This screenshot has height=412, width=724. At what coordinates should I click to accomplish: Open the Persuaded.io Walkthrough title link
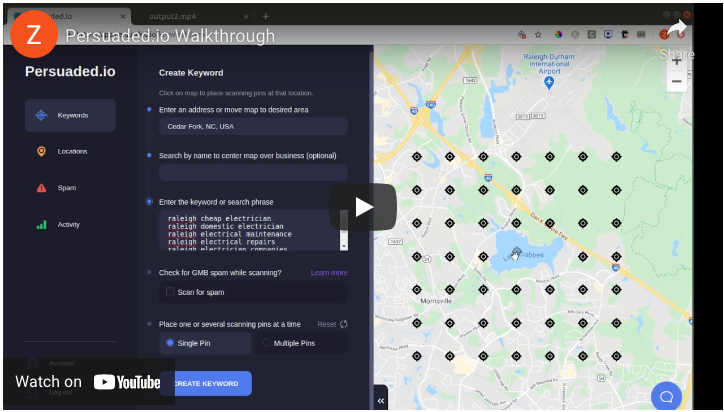170,36
